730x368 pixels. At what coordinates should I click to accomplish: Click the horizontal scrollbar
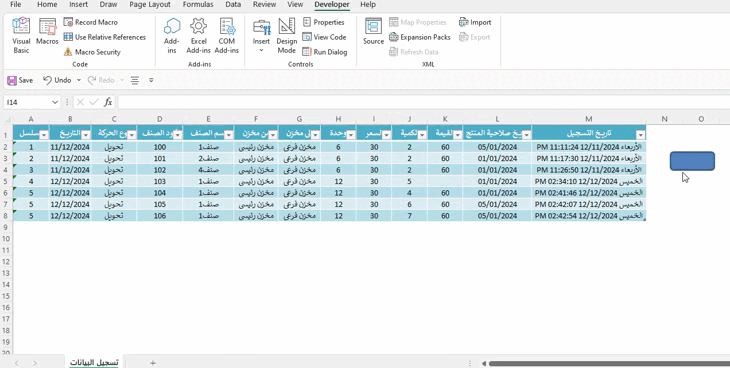609,363
